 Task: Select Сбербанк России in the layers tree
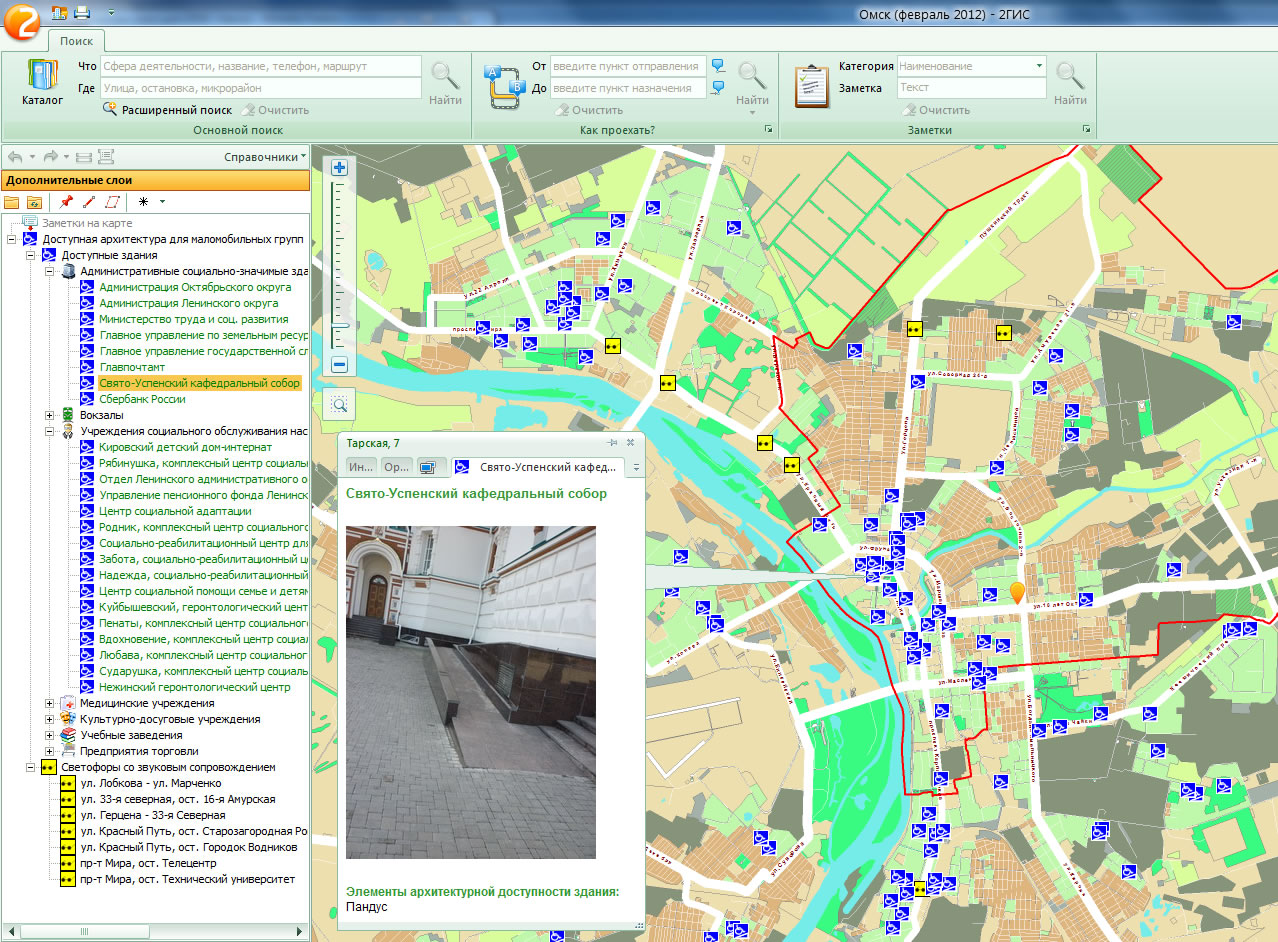coord(142,399)
